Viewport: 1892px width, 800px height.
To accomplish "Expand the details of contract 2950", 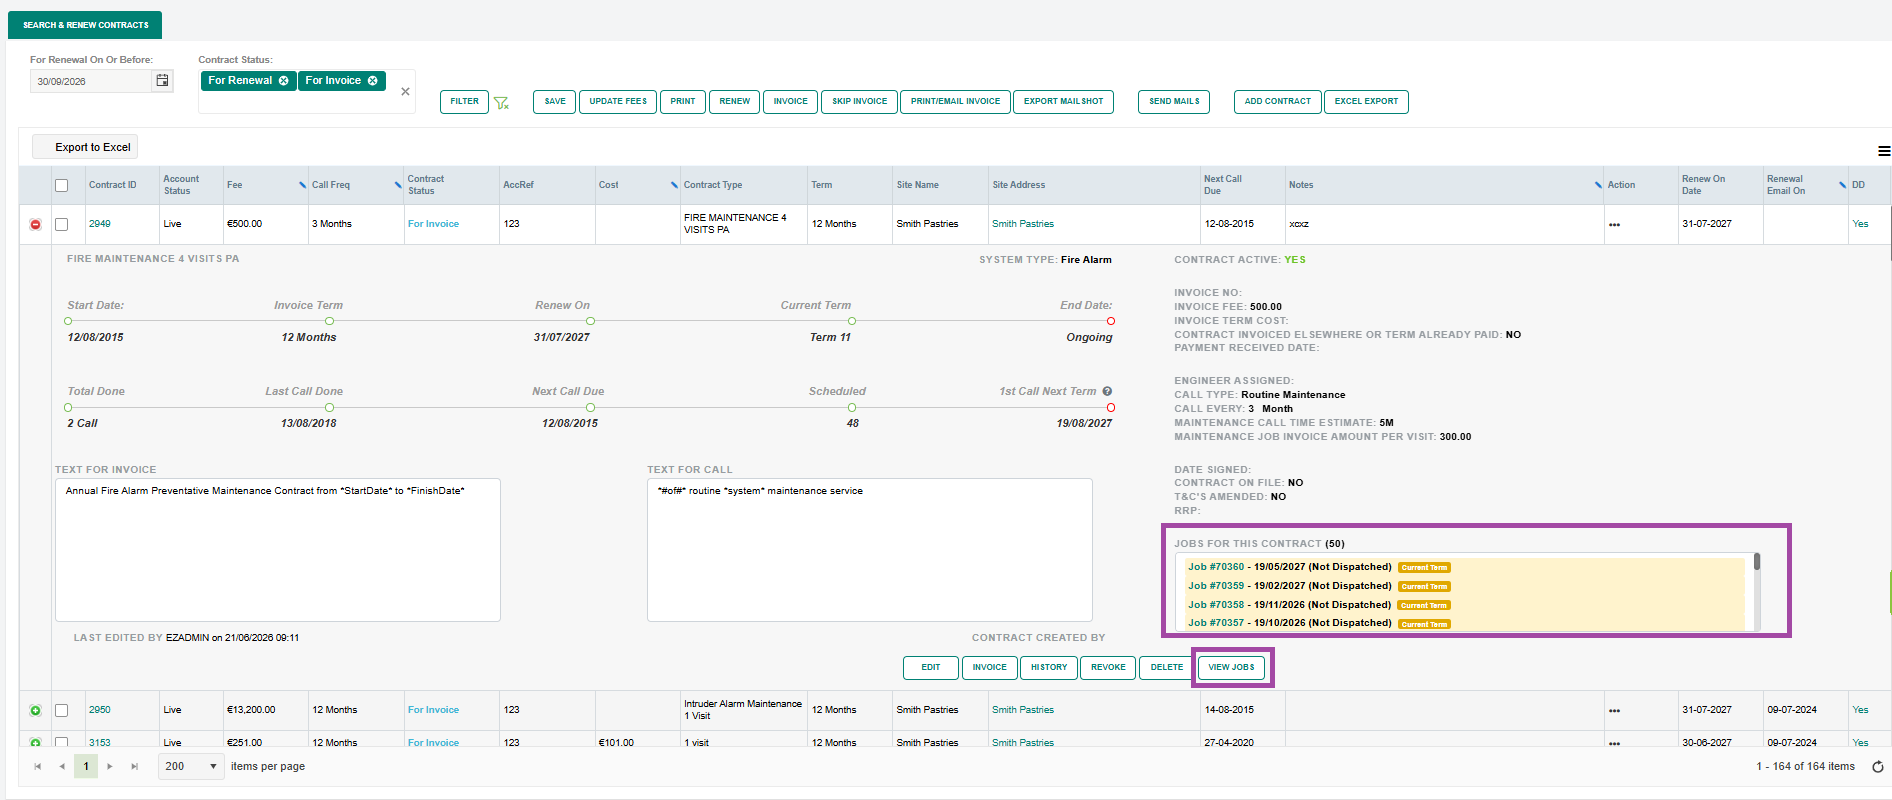I will (35, 711).
